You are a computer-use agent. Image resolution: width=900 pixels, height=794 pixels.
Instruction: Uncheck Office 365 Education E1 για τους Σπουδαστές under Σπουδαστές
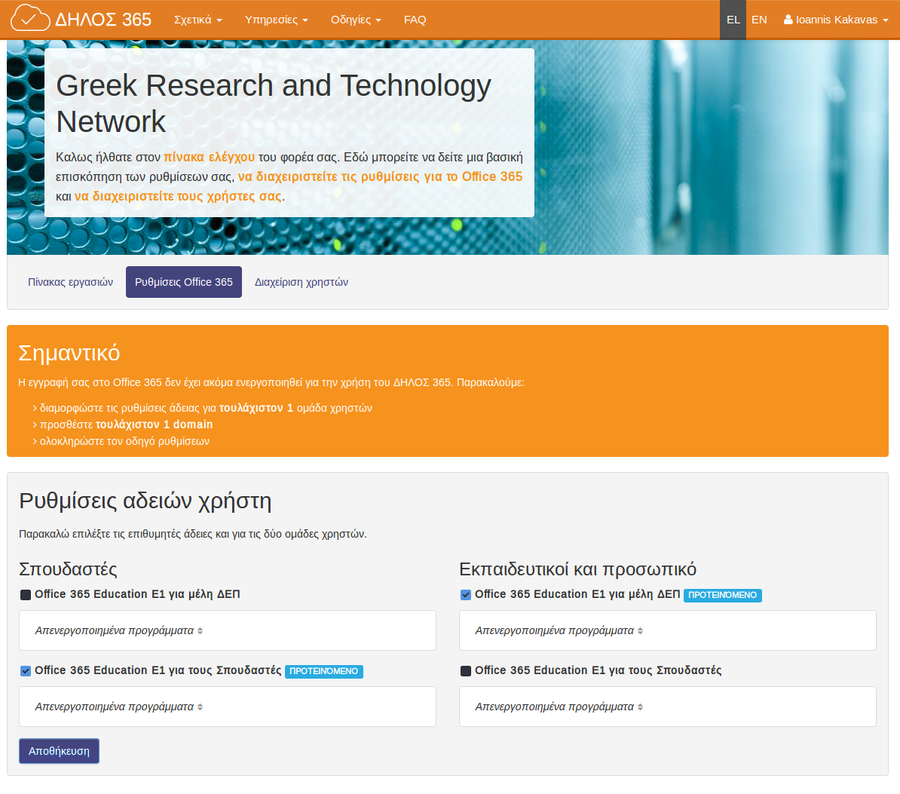pos(26,671)
